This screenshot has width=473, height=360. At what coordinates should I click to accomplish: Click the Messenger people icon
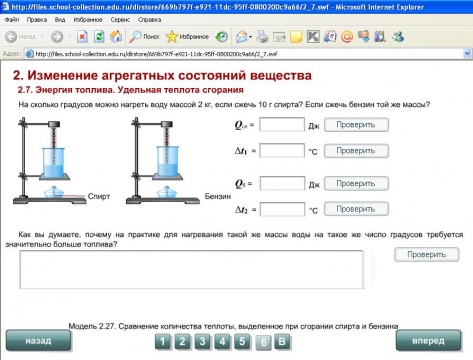tap(398, 36)
